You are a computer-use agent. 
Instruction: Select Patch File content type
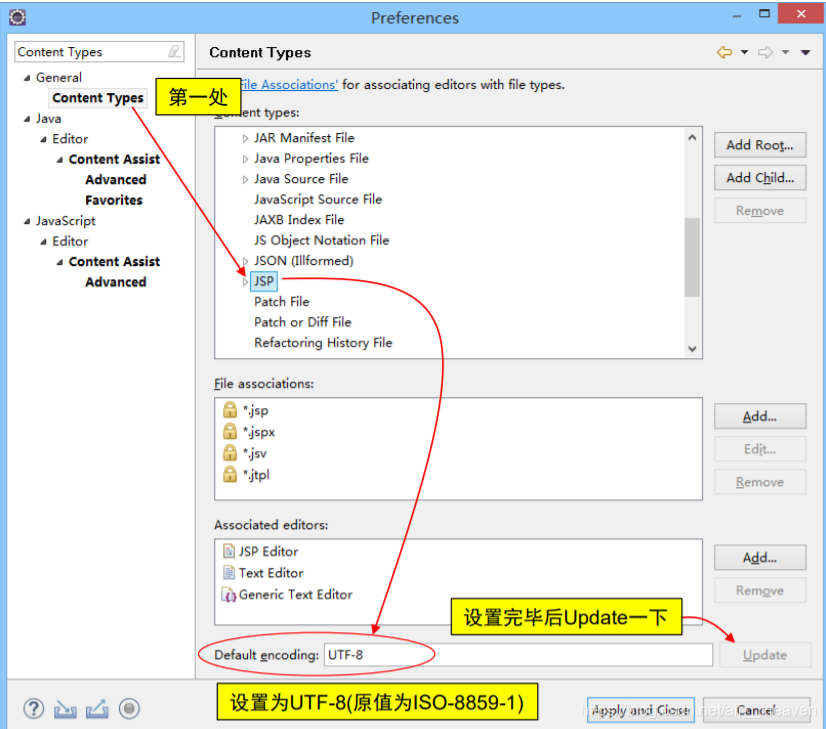pos(282,302)
